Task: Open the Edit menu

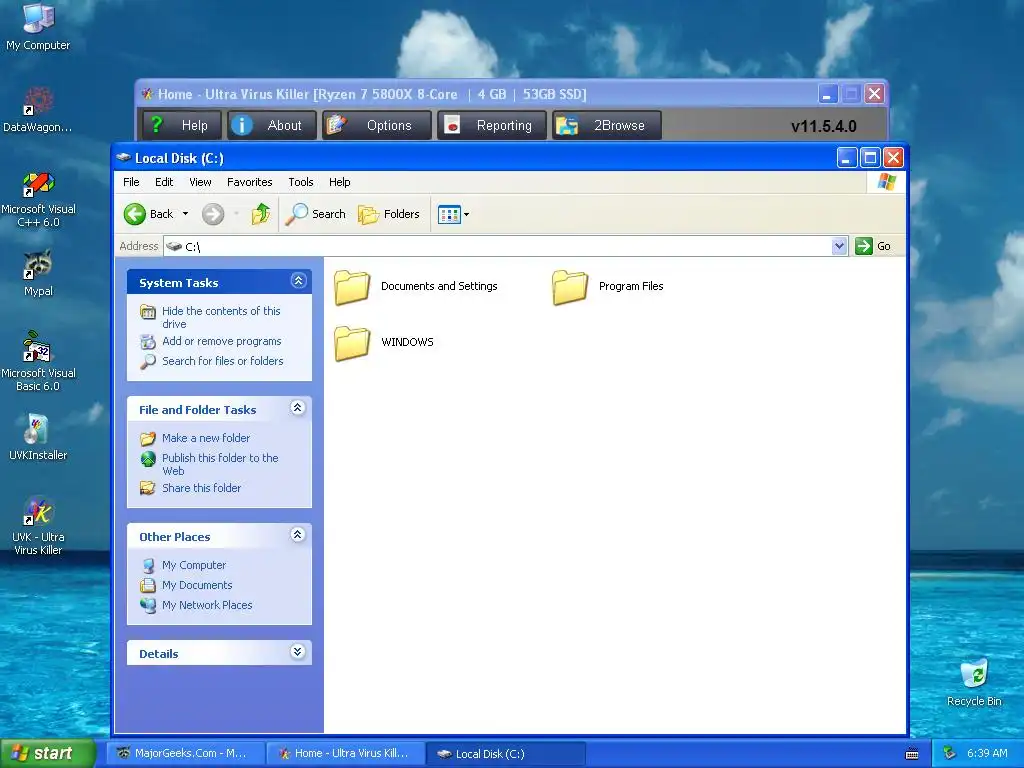Action: pyautogui.click(x=164, y=182)
